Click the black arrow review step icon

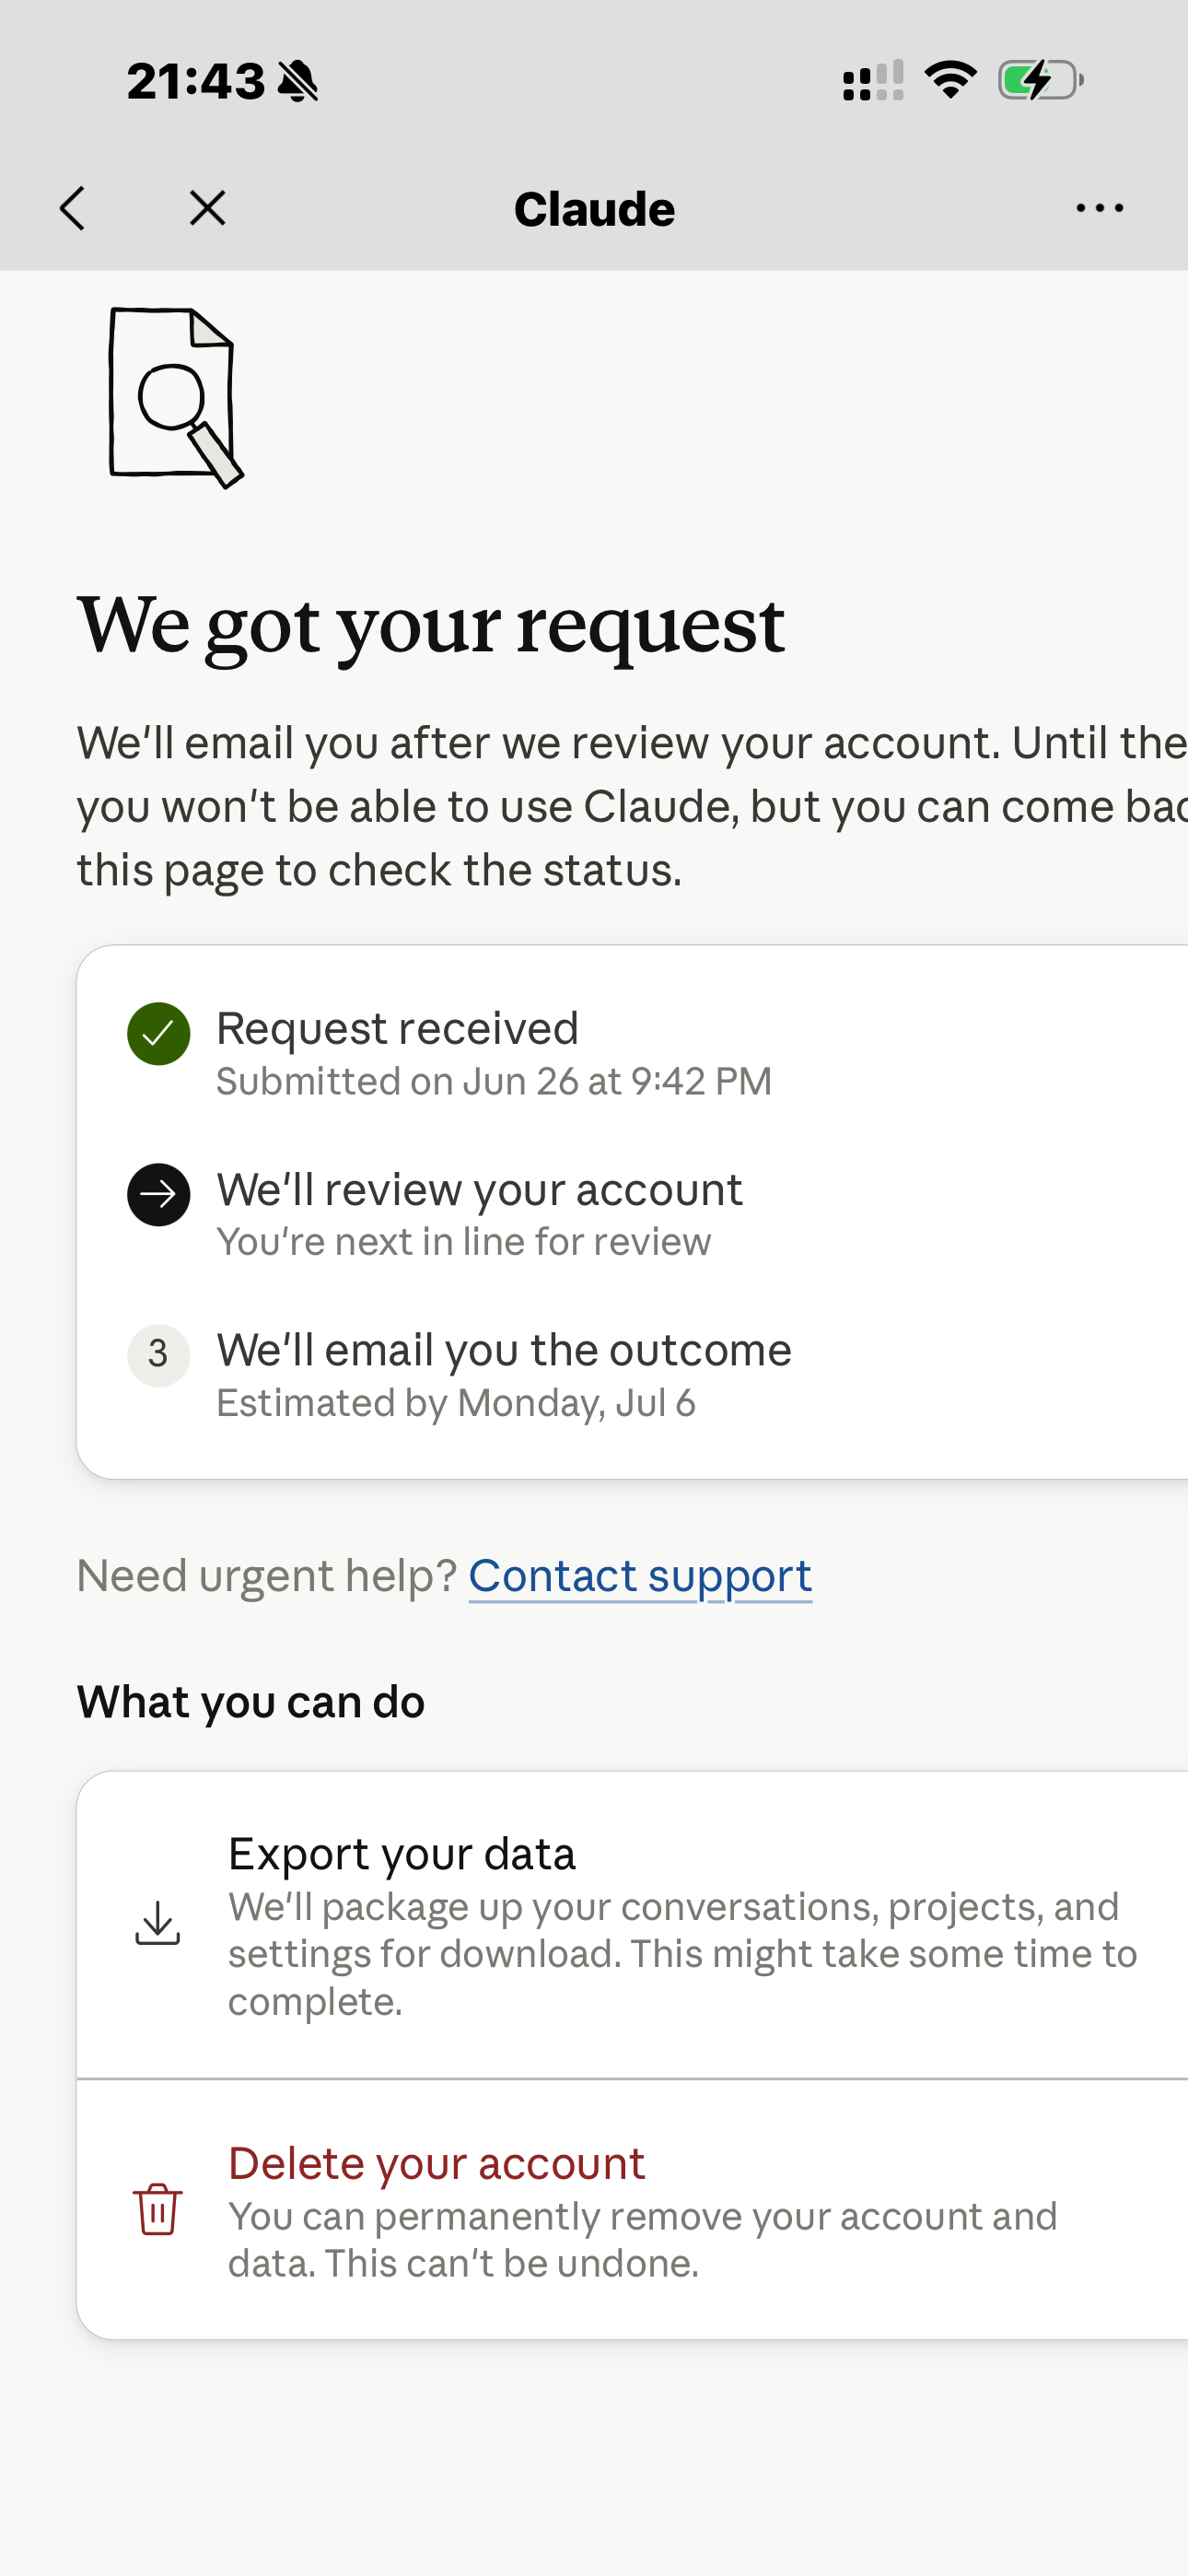tap(159, 1194)
